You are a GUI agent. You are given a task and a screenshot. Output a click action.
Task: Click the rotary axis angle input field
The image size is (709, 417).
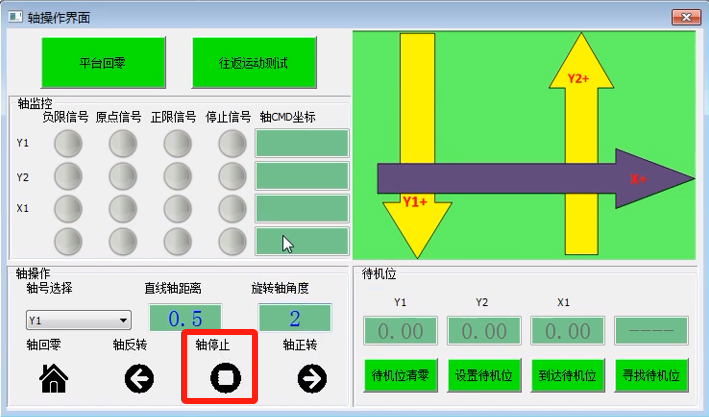coord(295,319)
